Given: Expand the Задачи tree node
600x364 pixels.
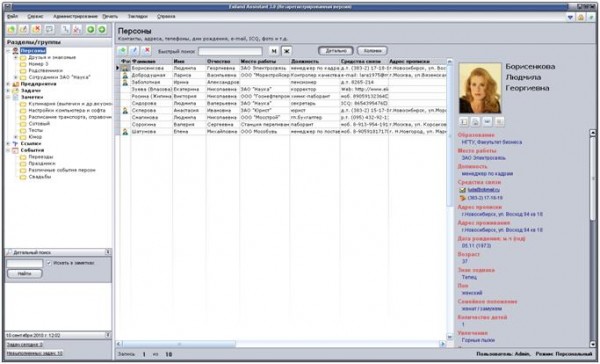Looking at the screenshot, I should (x=8, y=91).
